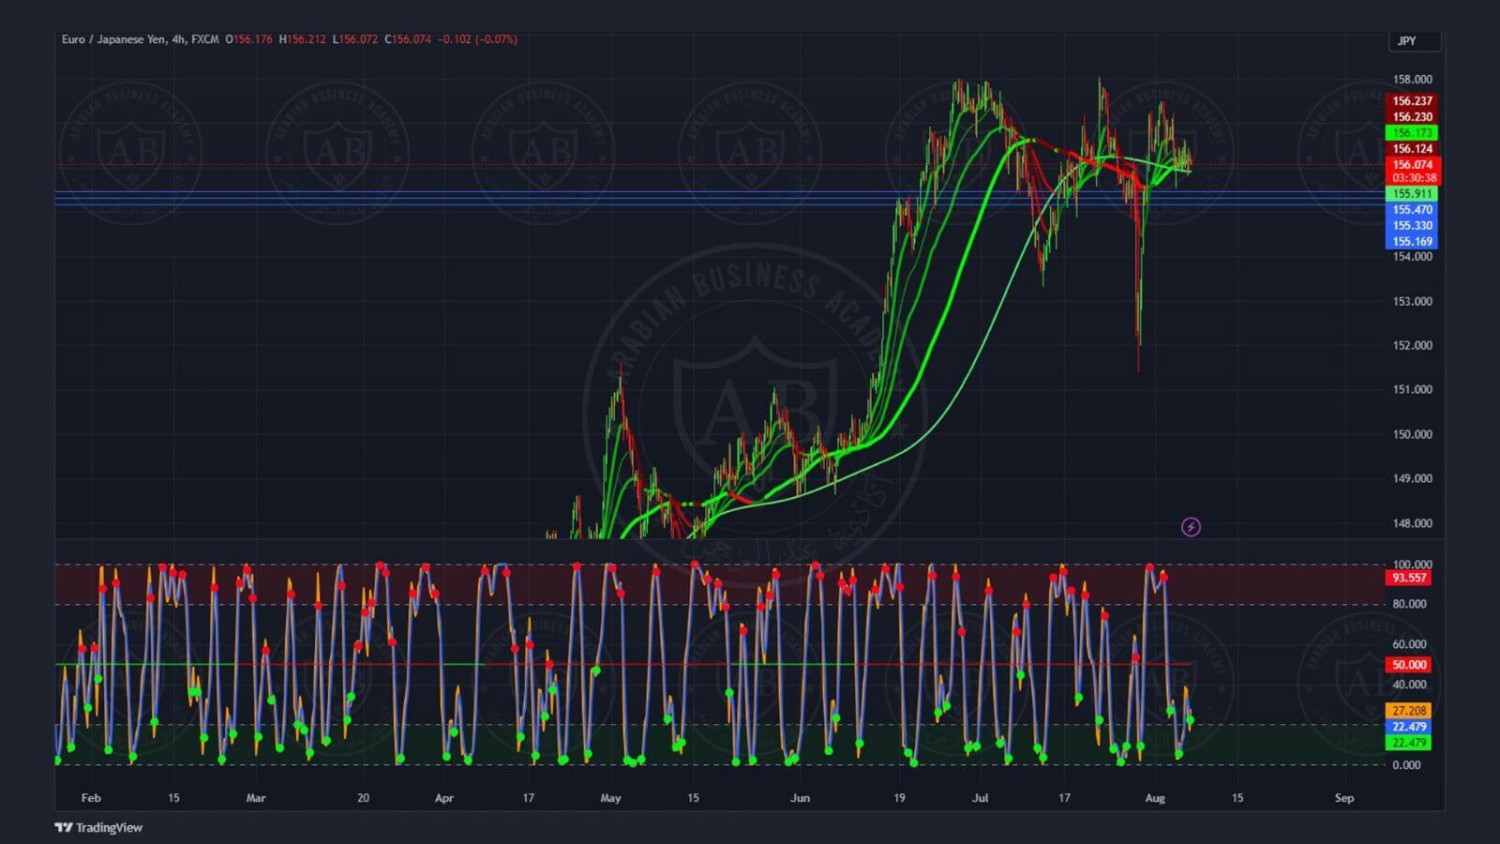
Task: Click the Sep date on time axis
Action: [x=1344, y=798]
